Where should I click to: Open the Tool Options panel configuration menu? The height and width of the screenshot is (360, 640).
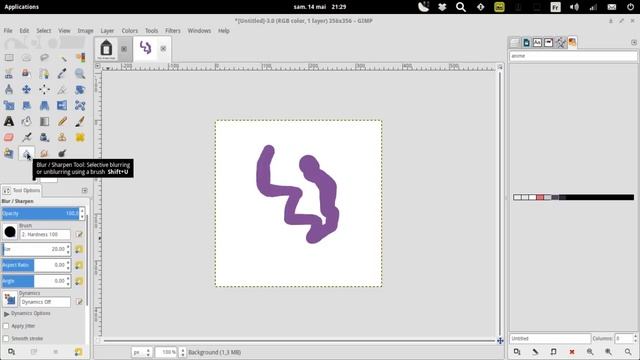84,191
